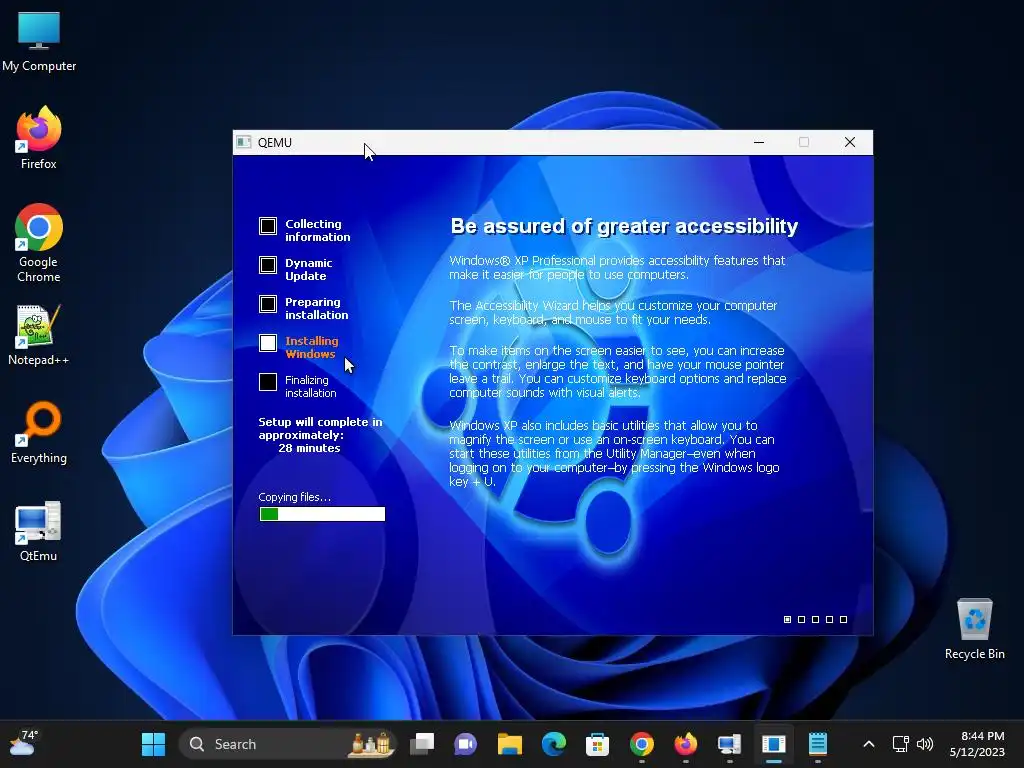Image resolution: width=1024 pixels, height=768 pixels.
Task: Click the Installing Windows step box
Action: pos(268,343)
